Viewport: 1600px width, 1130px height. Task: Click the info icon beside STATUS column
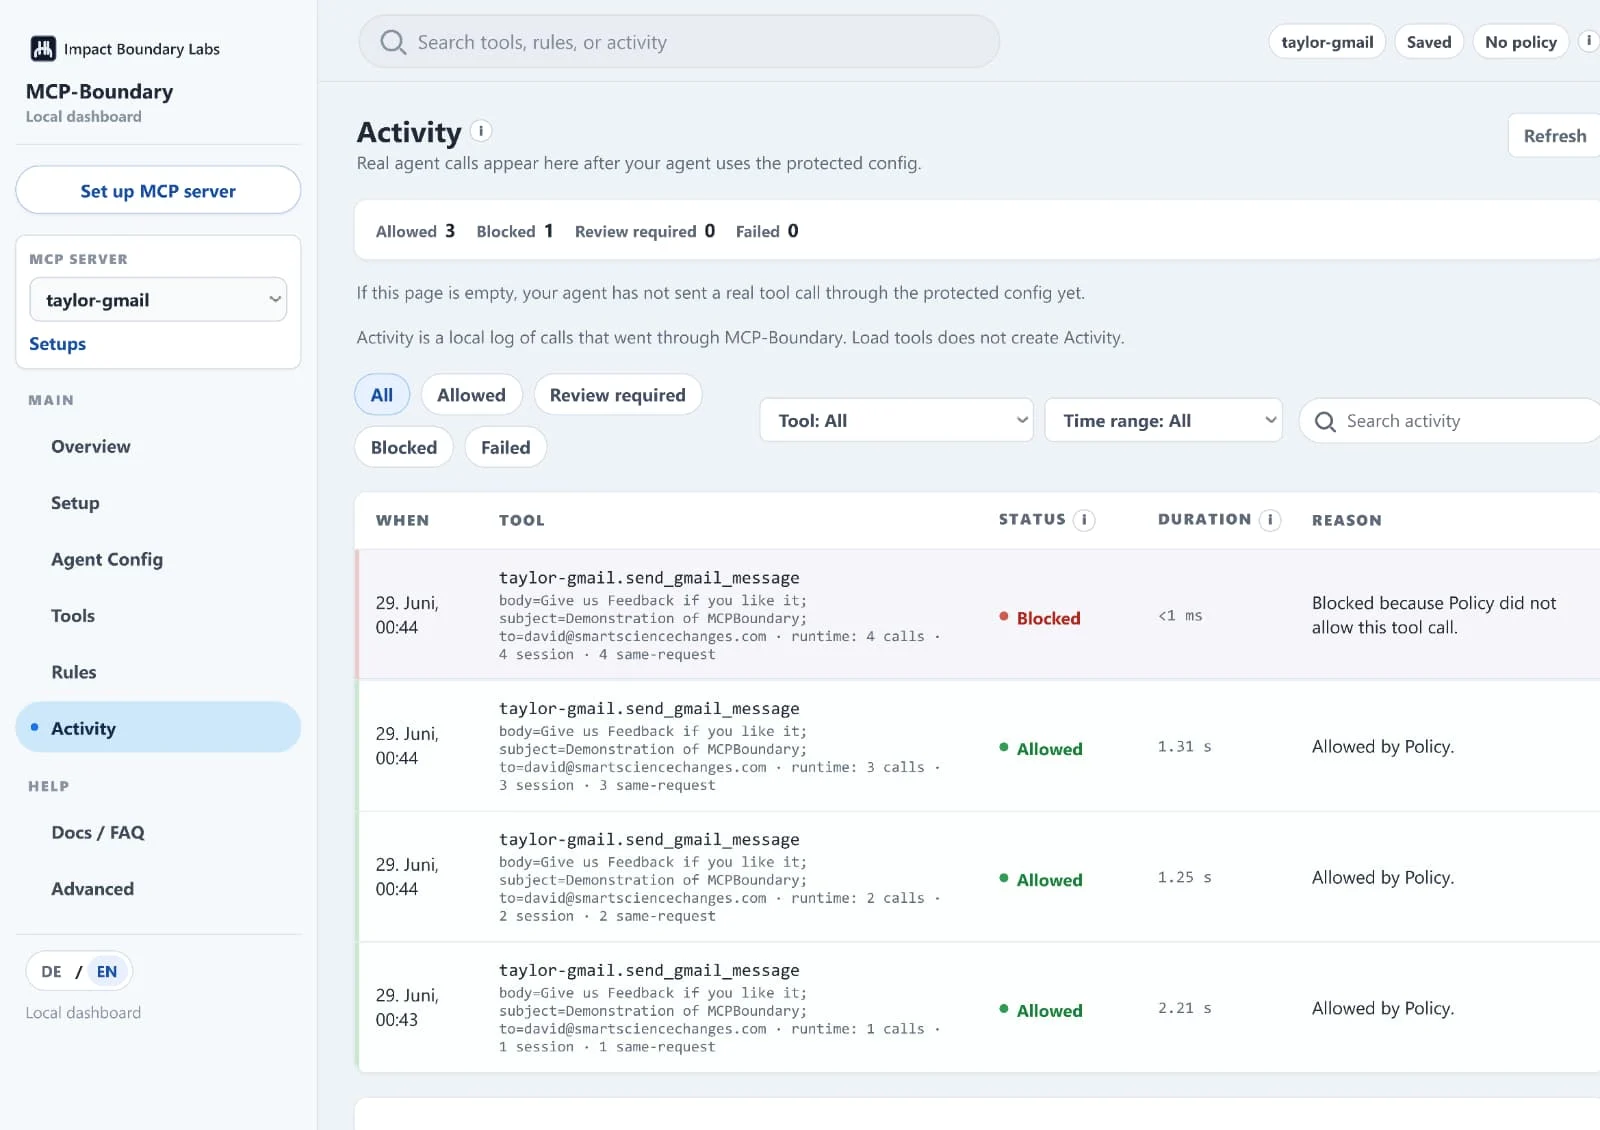click(1084, 520)
